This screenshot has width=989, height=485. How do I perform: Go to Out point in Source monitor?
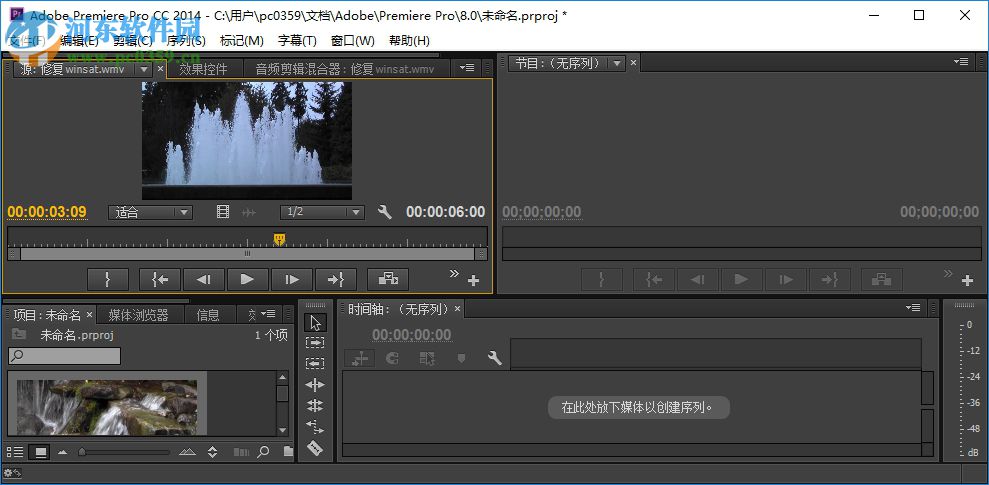(x=336, y=279)
